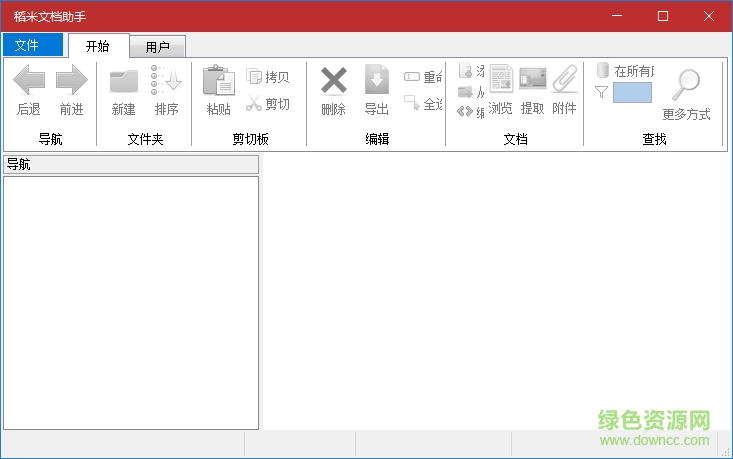
Task: Click the funnel filter icon
Action: click(602, 92)
